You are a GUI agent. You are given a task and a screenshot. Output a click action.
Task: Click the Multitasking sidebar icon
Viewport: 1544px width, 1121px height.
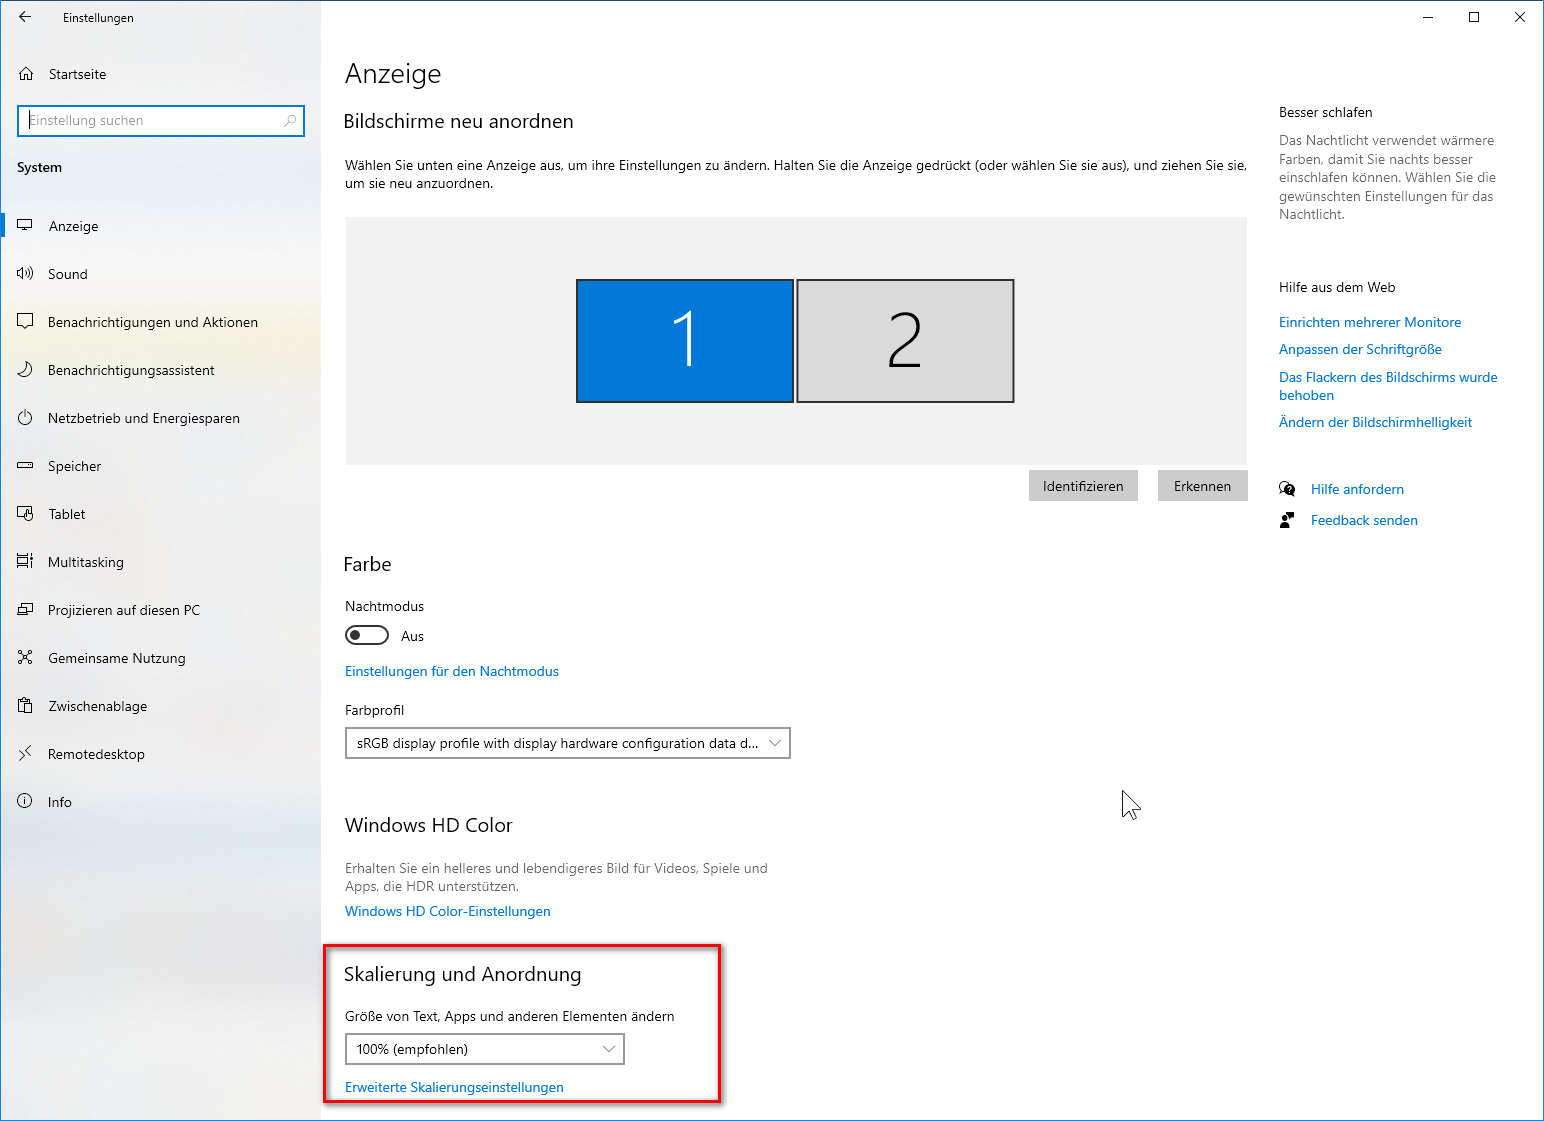(25, 561)
